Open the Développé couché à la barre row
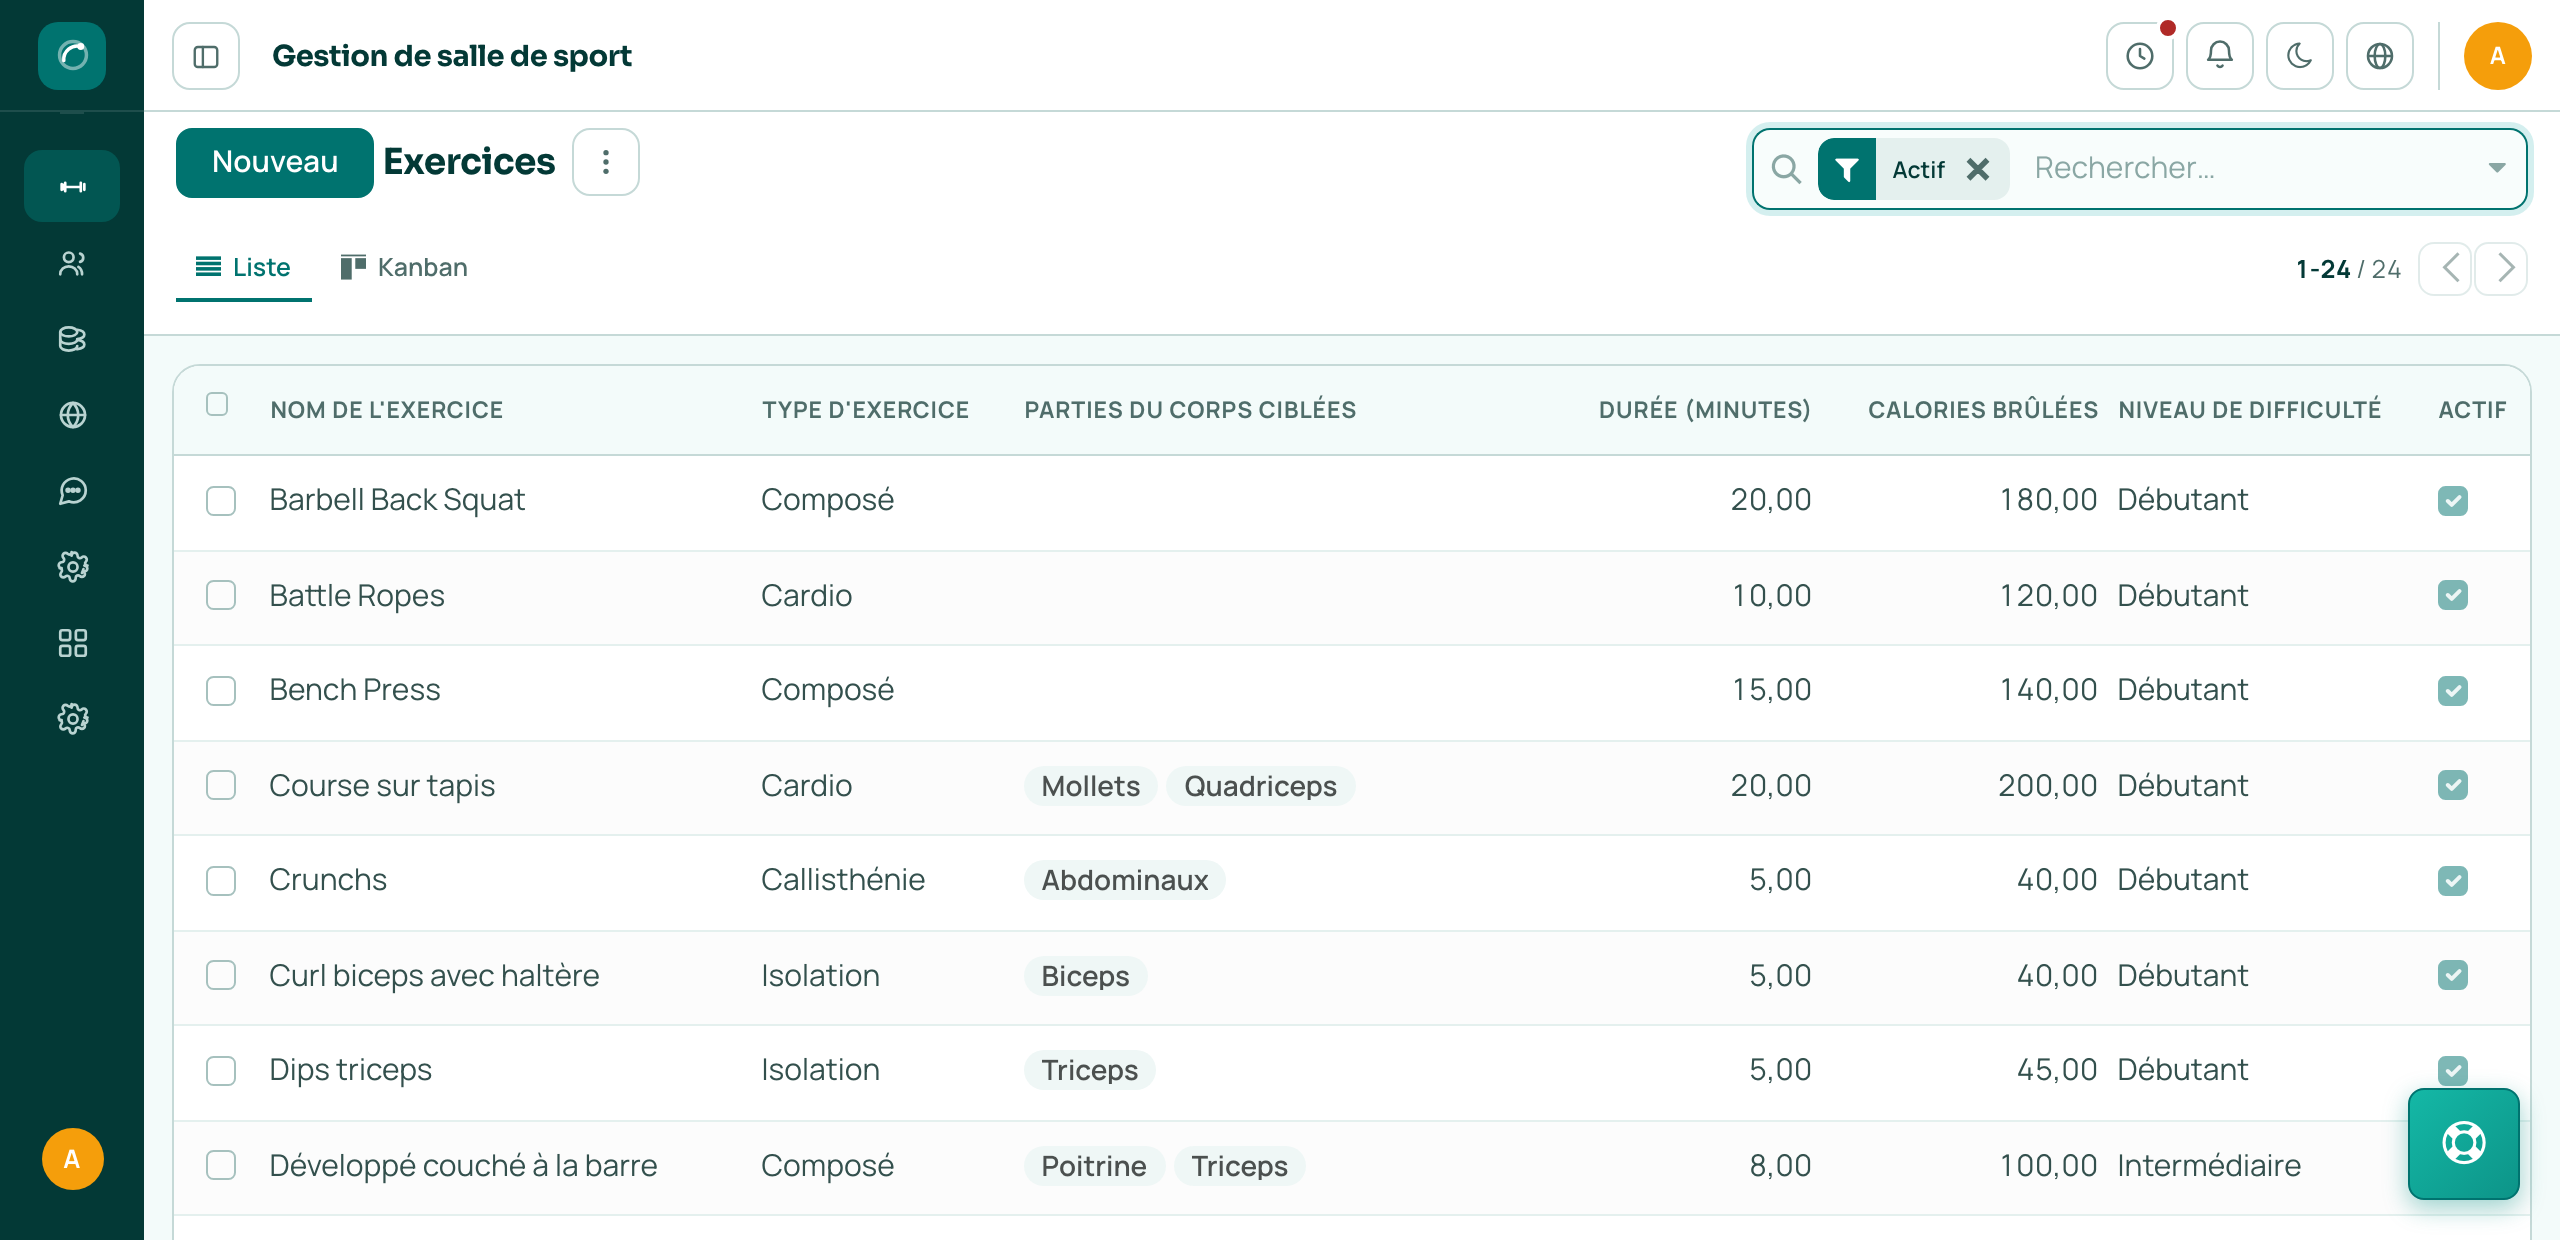This screenshot has width=2560, height=1240. click(1352, 1166)
